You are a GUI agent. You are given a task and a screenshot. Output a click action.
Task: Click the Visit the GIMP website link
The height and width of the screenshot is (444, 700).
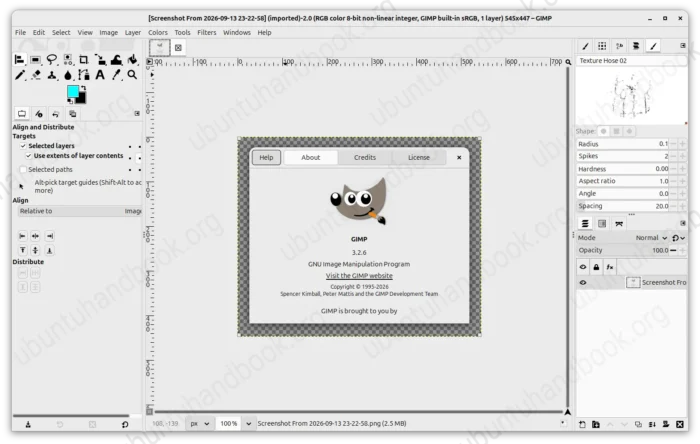click(x=359, y=276)
